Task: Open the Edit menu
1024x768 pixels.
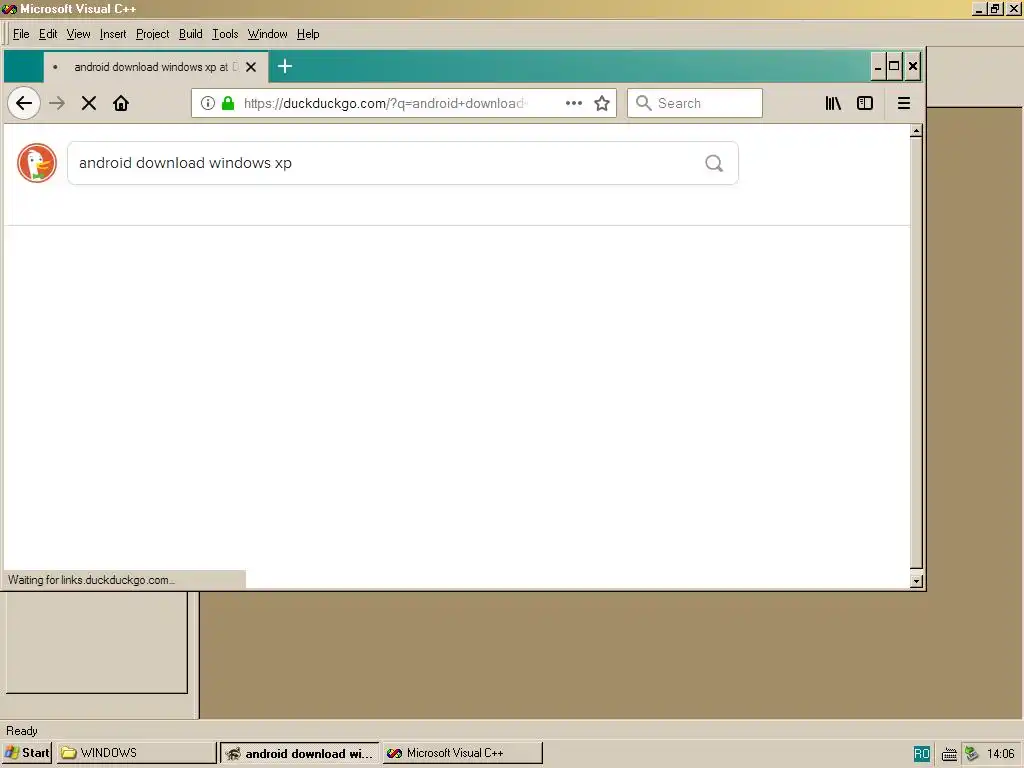Action: tap(48, 34)
